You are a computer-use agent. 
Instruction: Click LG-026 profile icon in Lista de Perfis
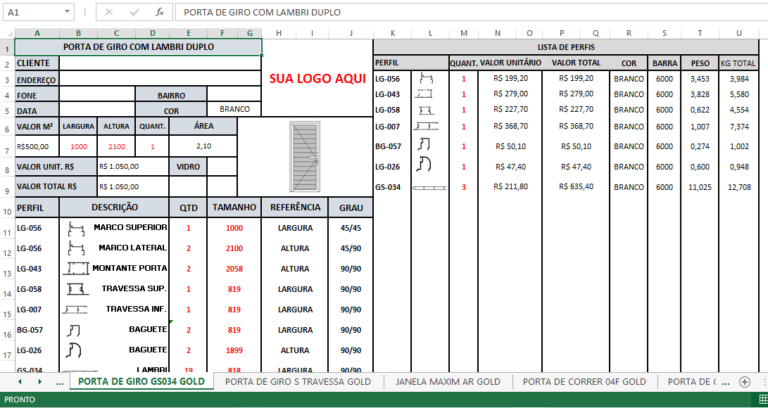pyautogui.click(x=424, y=165)
